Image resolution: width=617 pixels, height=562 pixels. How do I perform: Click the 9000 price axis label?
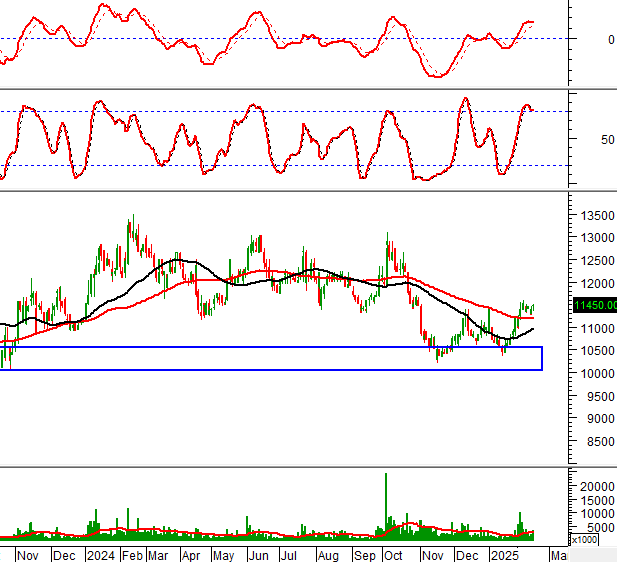601,419
